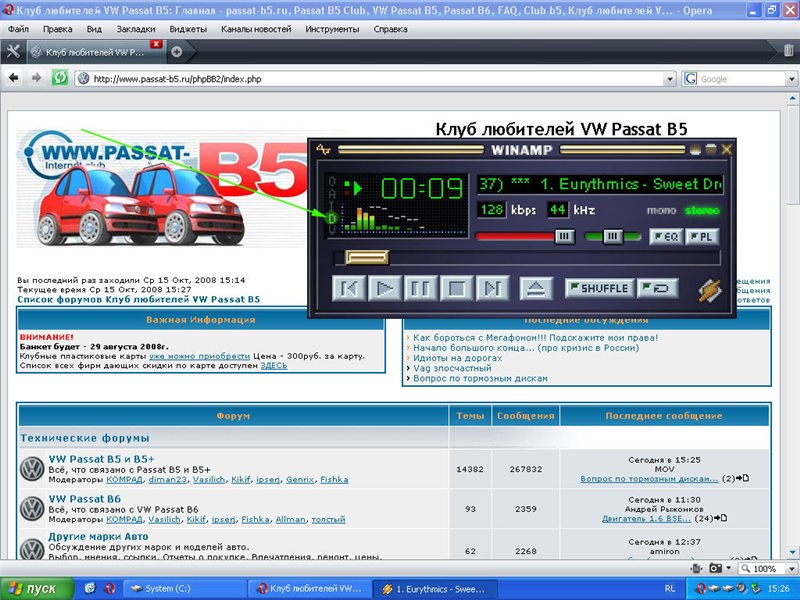This screenshot has height=600, width=800.
Task: Open new tab with plus icon
Action: pos(177,52)
